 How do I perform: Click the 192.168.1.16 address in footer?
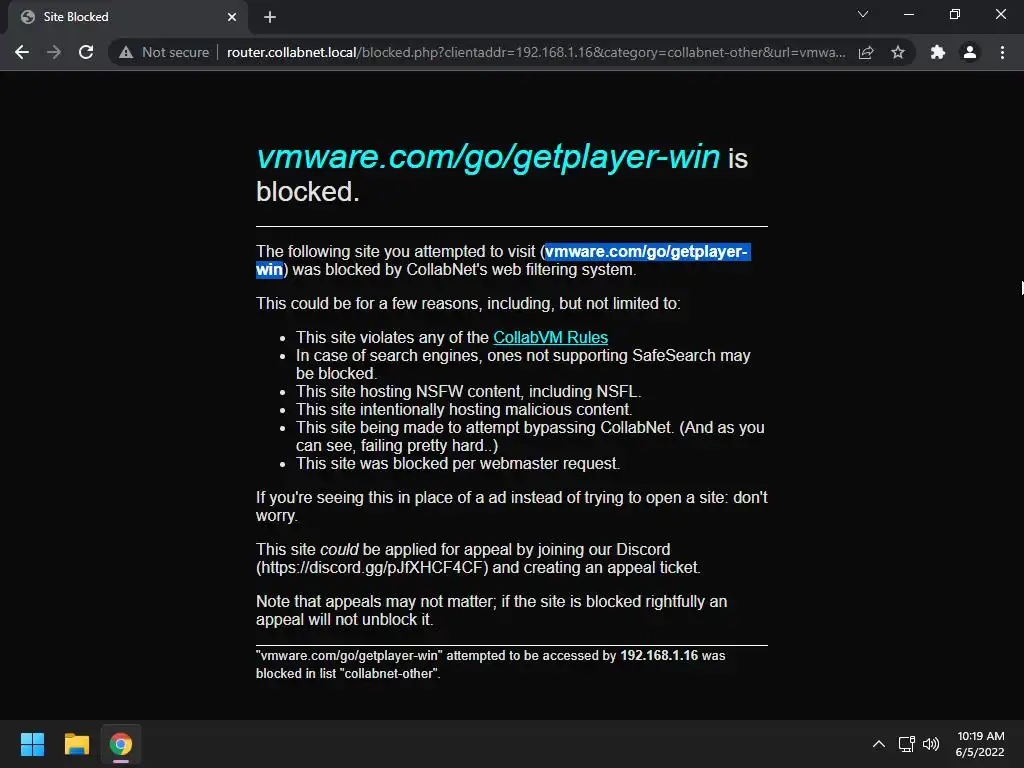tap(659, 655)
